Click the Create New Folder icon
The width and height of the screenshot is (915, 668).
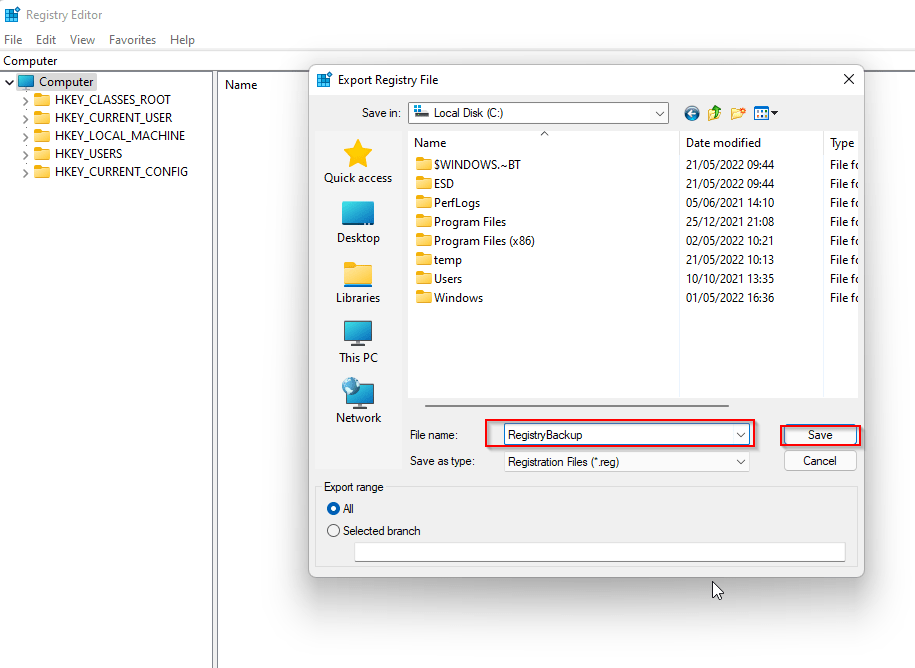coord(738,114)
